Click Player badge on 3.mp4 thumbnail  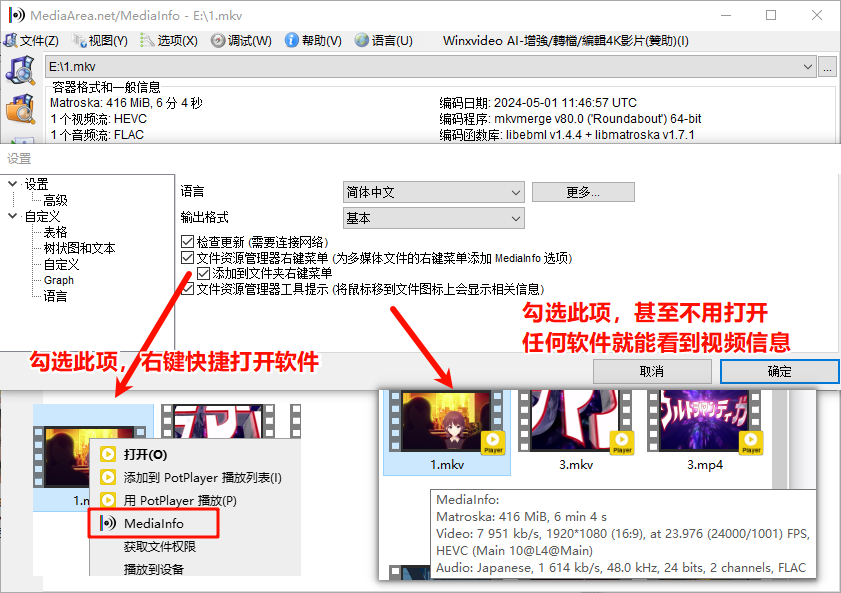click(x=751, y=443)
